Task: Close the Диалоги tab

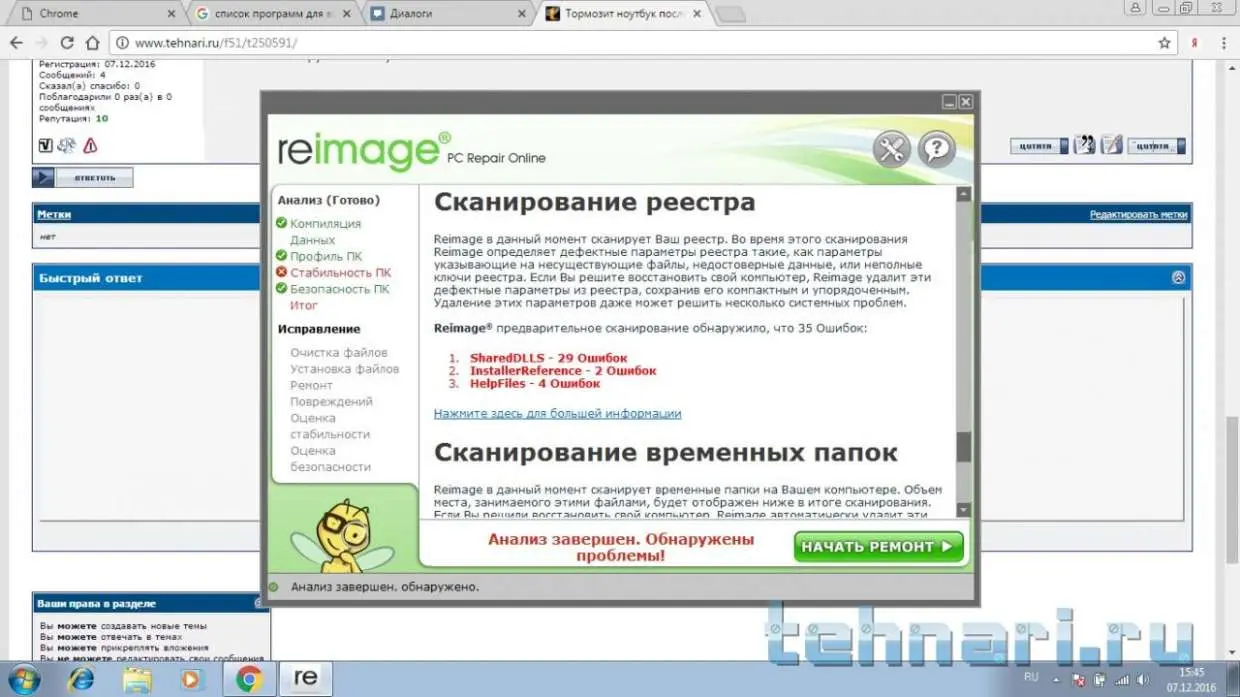Action: point(521,14)
